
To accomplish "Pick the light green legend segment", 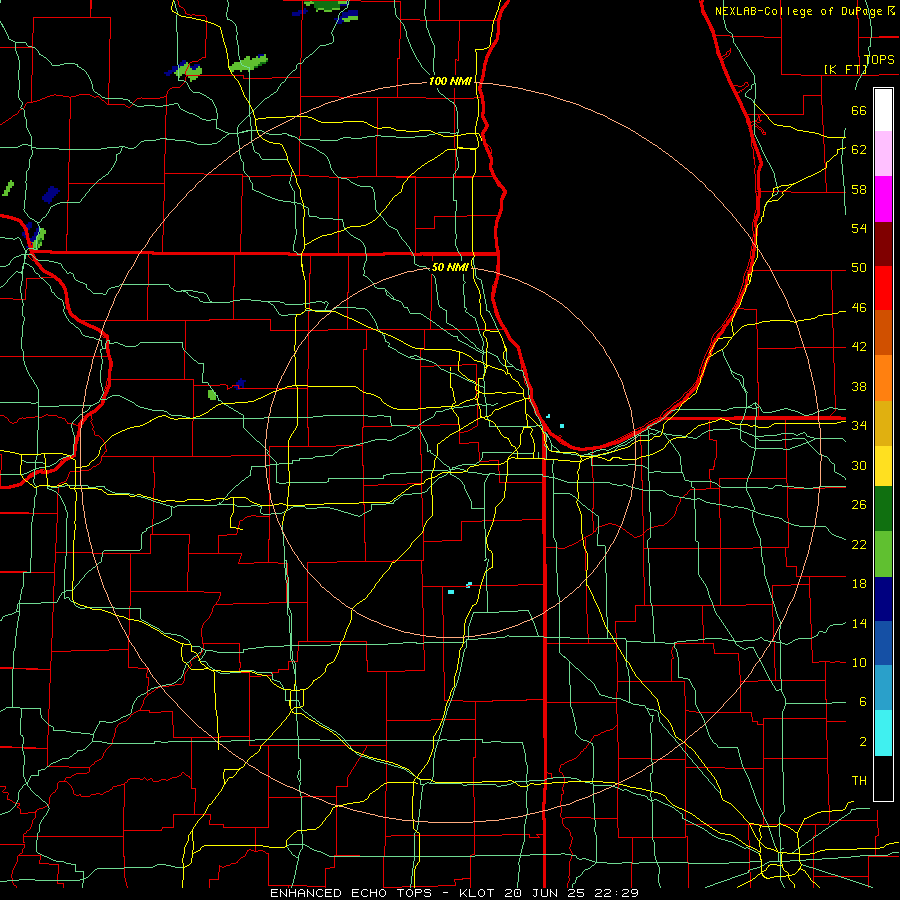I will click(x=883, y=554).
